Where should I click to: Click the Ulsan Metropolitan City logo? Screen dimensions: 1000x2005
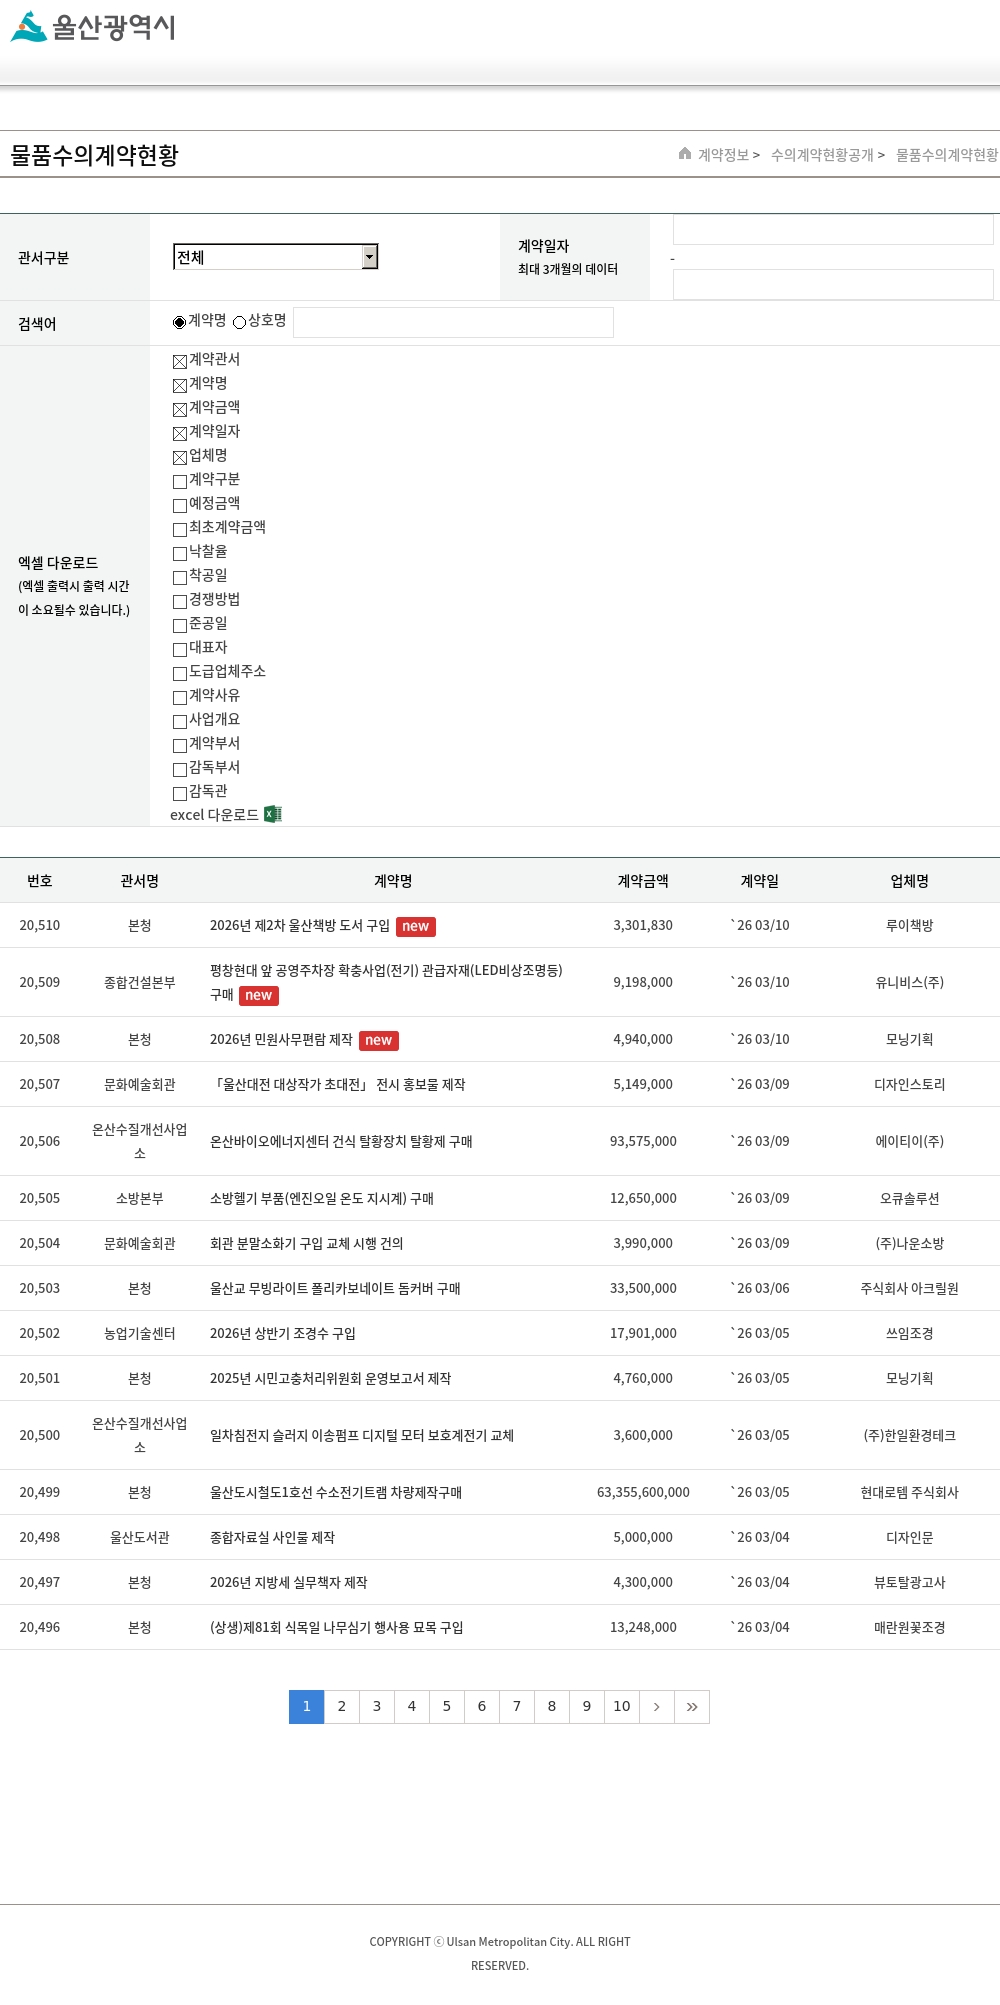[93, 27]
